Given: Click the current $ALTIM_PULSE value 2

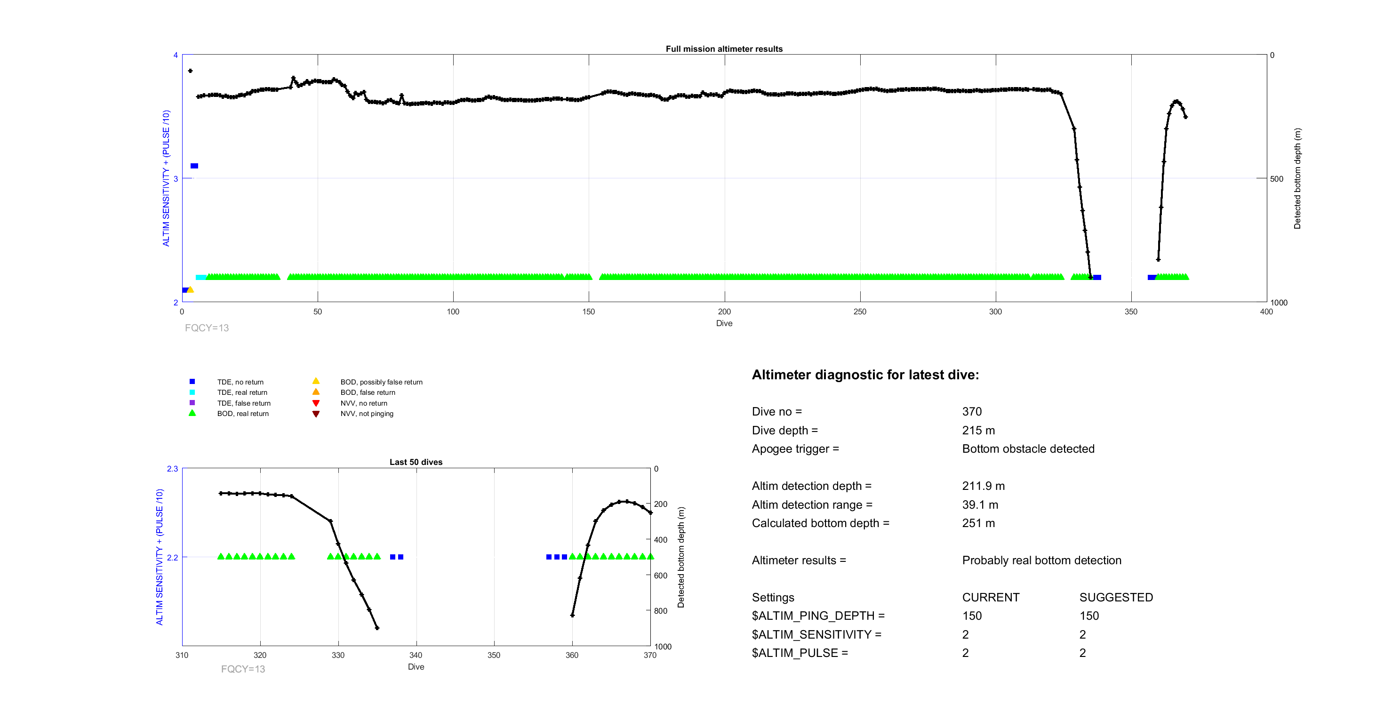Looking at the screenshot, I should click(x=965, y=653).
